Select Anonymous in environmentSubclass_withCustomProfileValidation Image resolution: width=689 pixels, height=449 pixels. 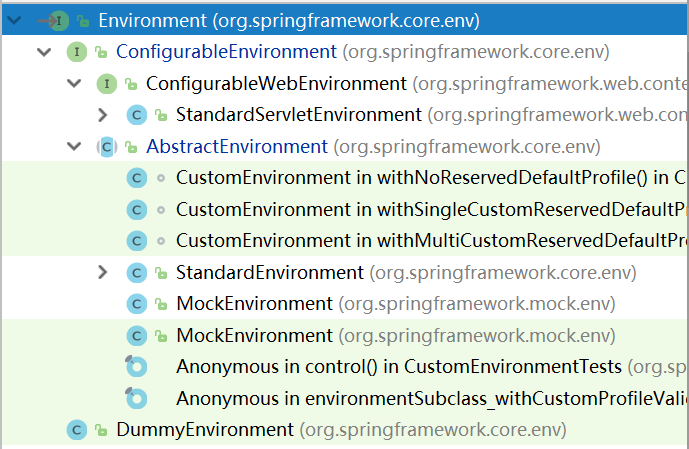point(344,398)
